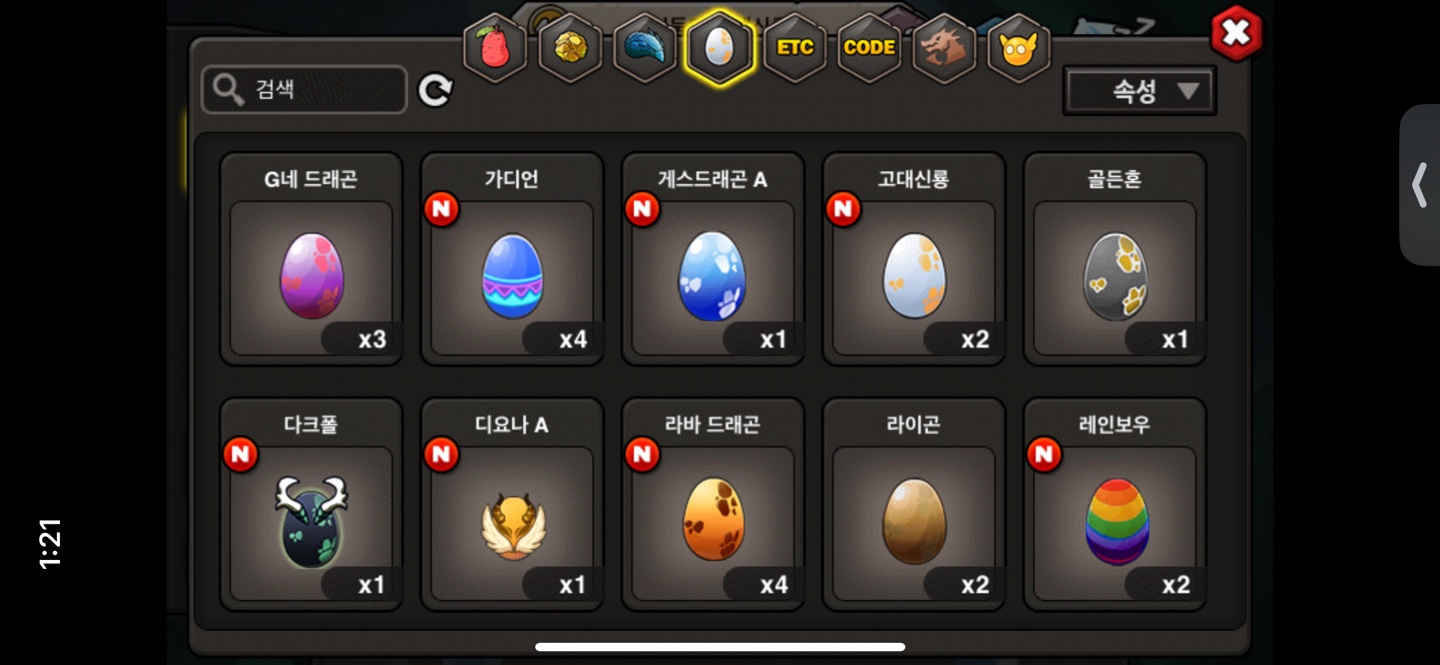1440x665 pixels.
Task: Select the 레인보우 rainbow striped egg
Action: click(1115, 505)
